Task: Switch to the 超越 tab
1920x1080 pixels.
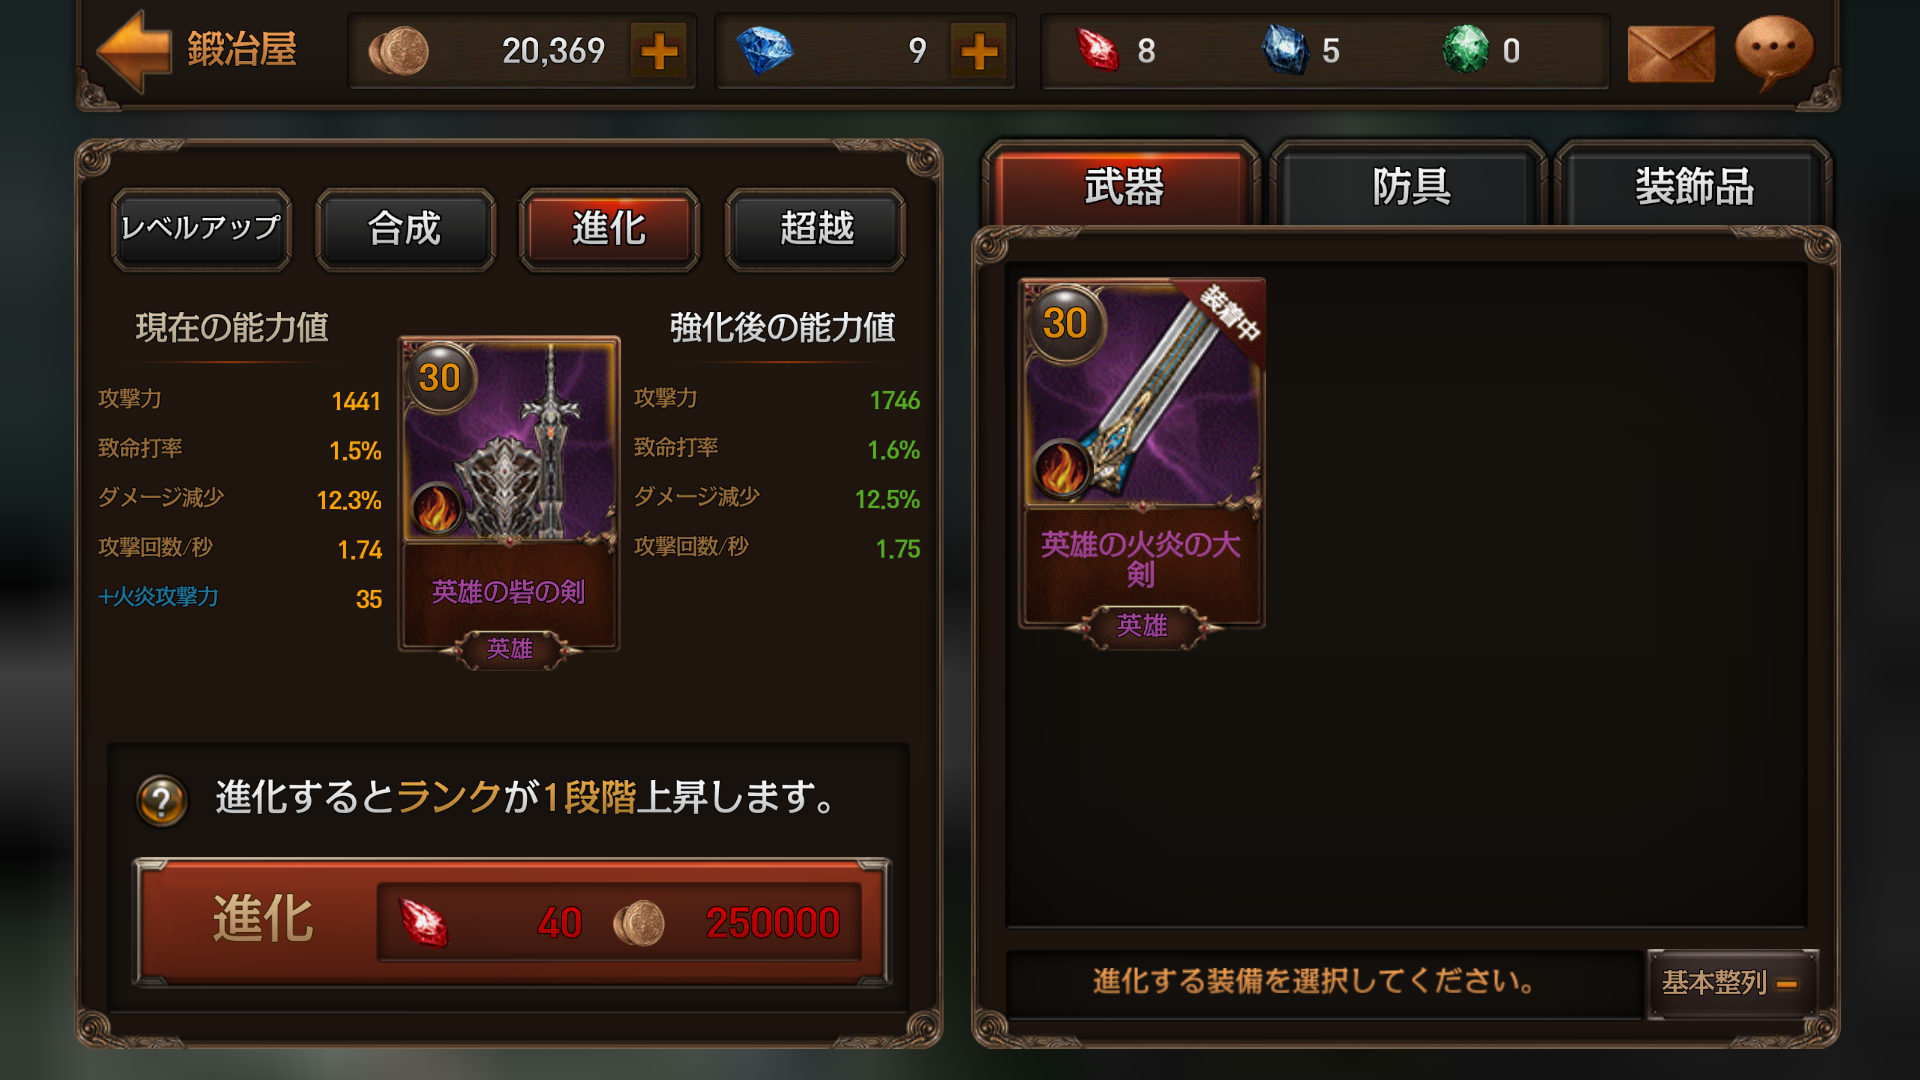Action: (x=816, y=229)
